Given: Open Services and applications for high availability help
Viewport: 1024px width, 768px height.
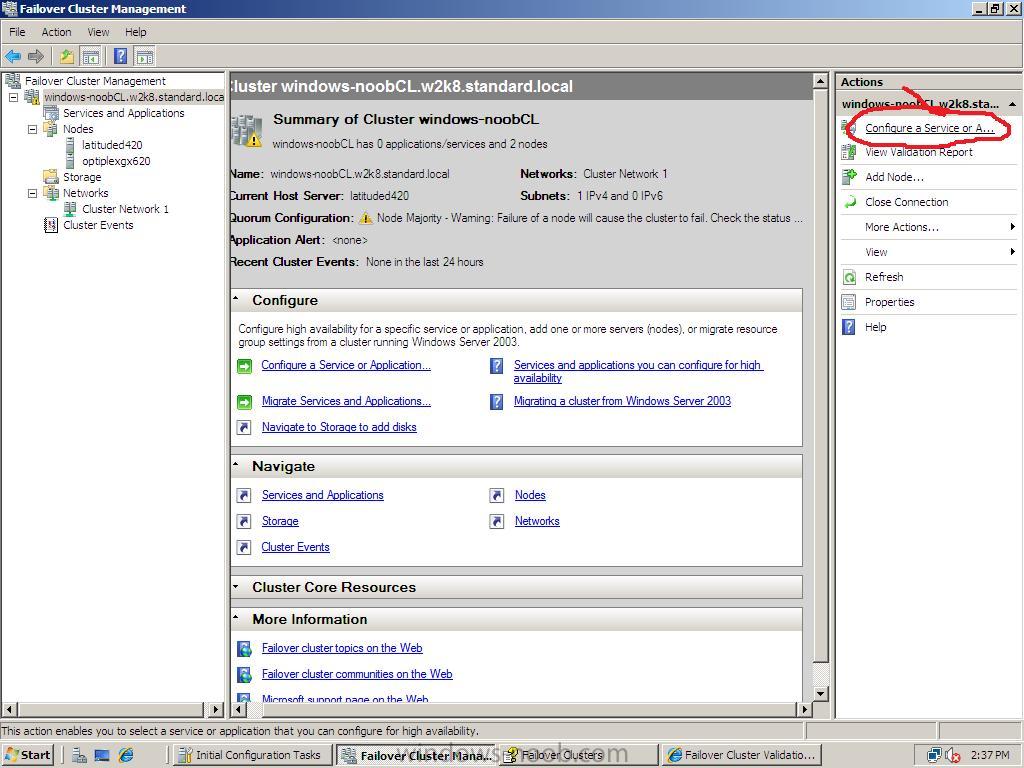Looking at the screenshot, I should point(638,371).
